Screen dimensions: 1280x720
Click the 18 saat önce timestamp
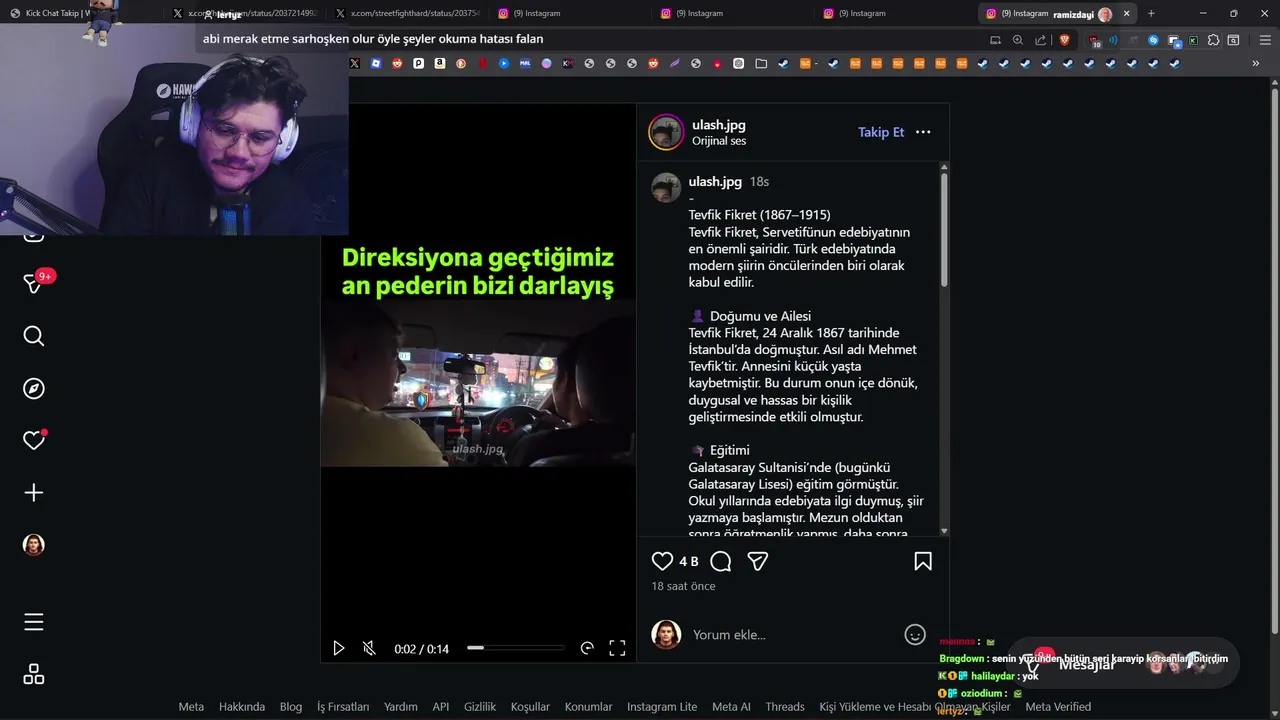click(x=684, y=586)
